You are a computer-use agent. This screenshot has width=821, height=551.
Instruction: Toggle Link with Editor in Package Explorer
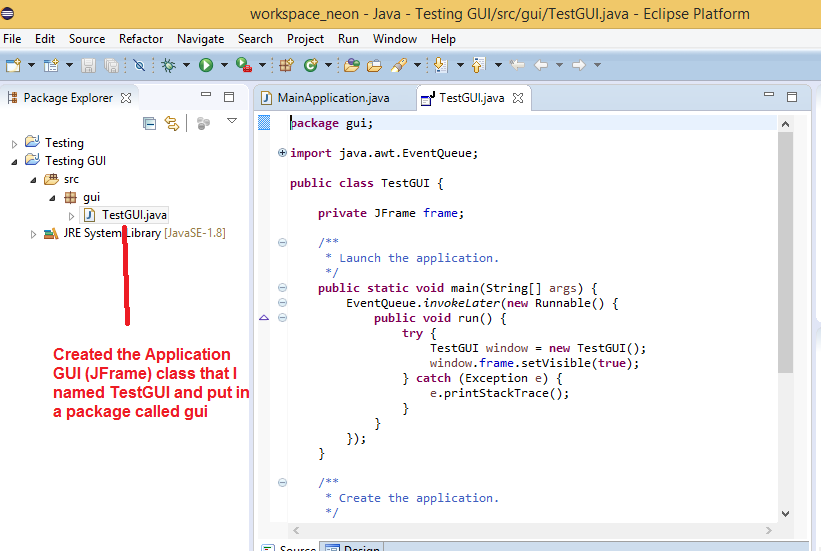[x=172, y=123]
